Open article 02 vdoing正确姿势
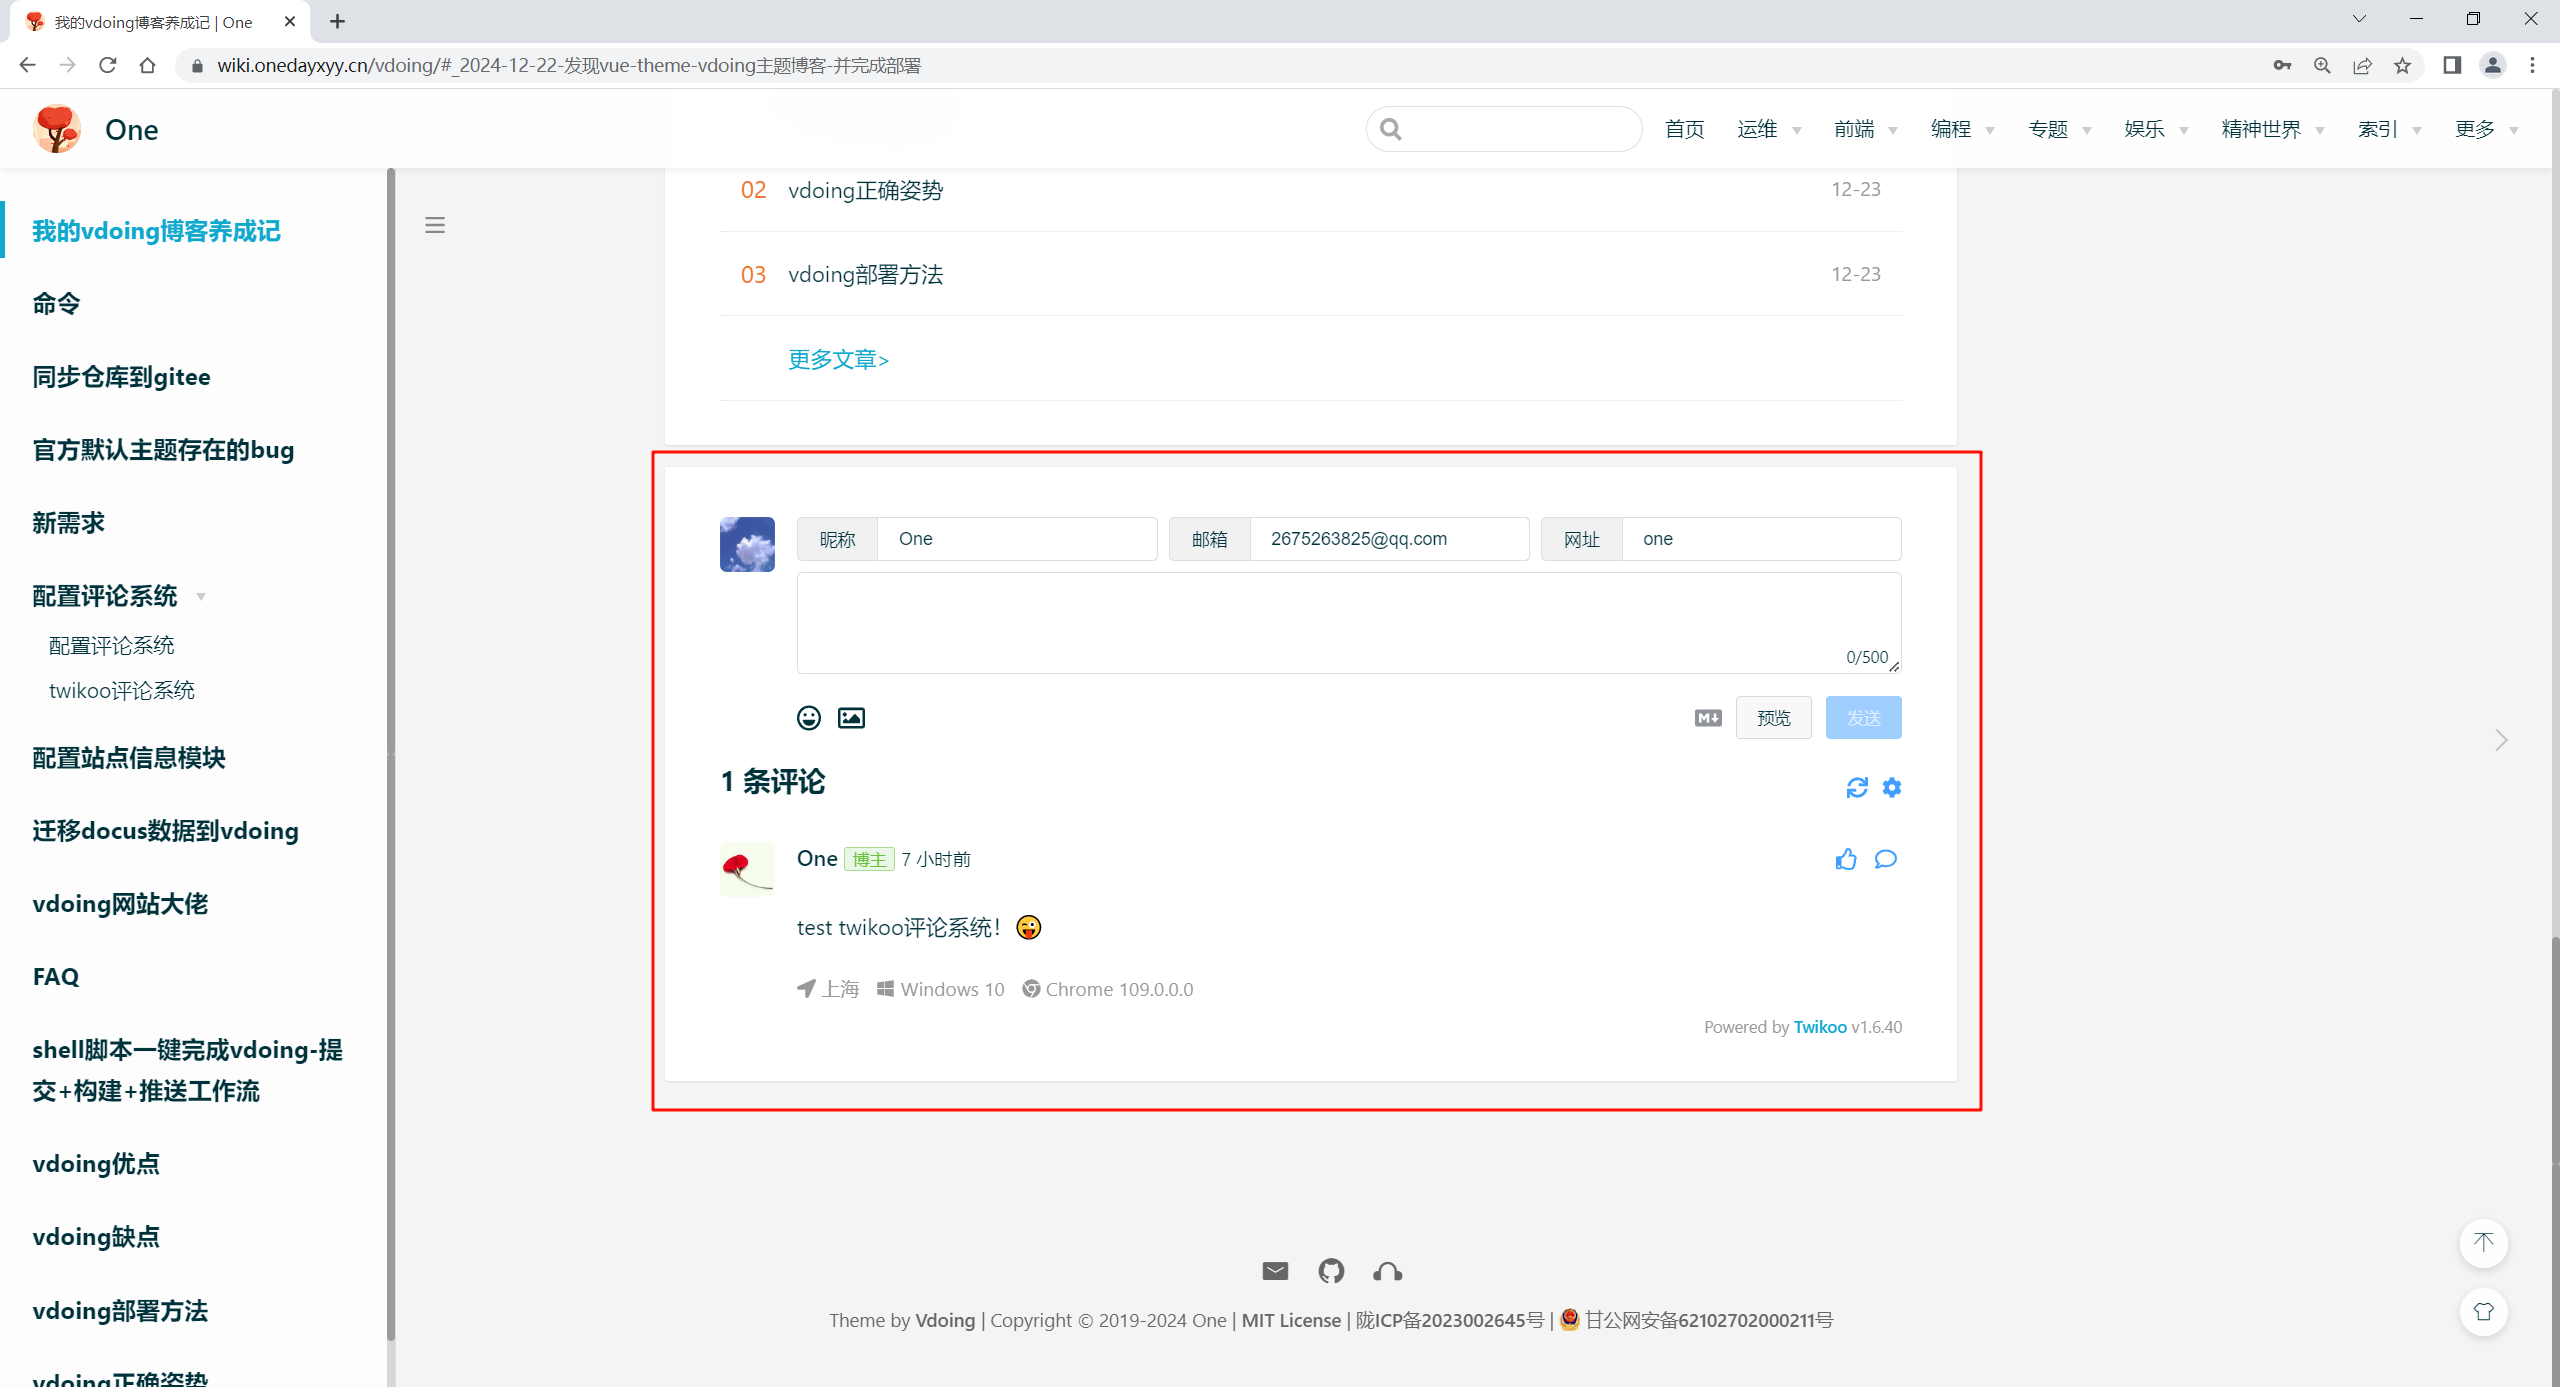 [866, 190]
